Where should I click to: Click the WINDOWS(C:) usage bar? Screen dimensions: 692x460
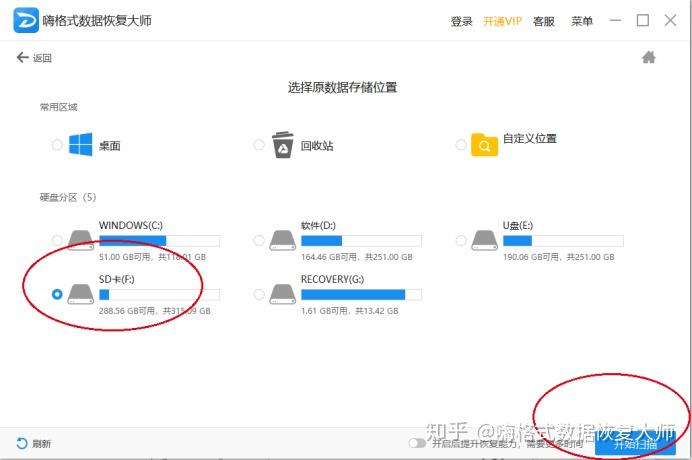pyautogui.click(x=159, y=241)
